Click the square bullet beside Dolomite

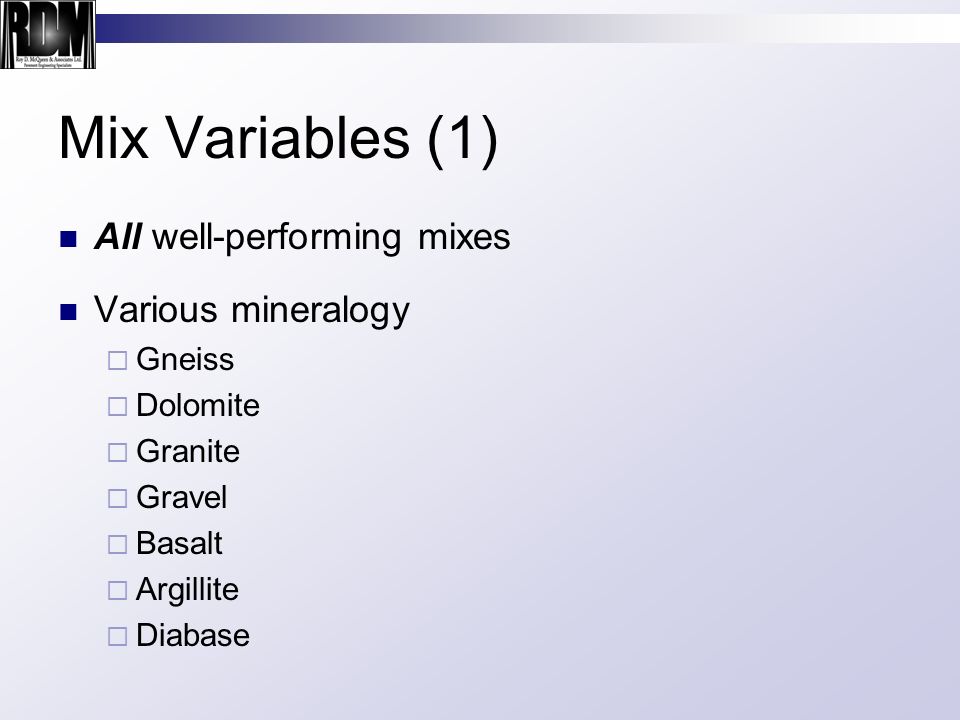118,407
